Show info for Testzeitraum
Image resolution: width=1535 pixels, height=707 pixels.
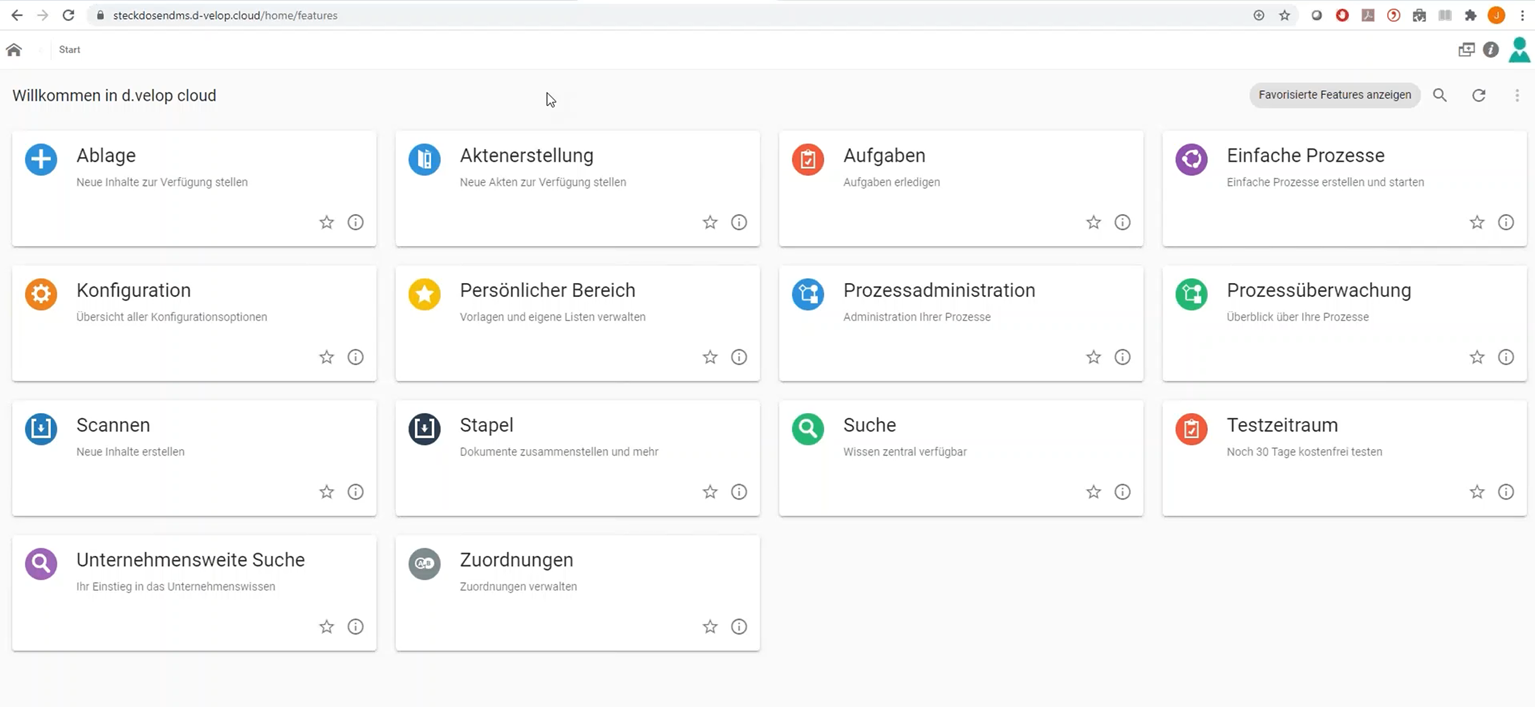pos(1506,492)
